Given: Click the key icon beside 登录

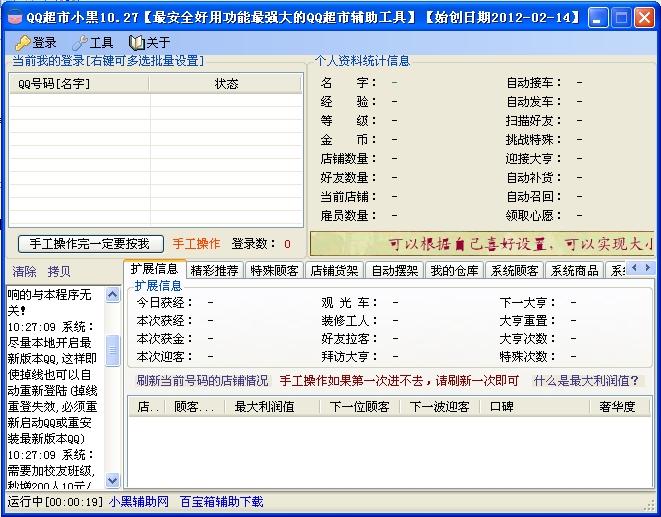Looking at the screenshot, I should (x=23, y=43).
